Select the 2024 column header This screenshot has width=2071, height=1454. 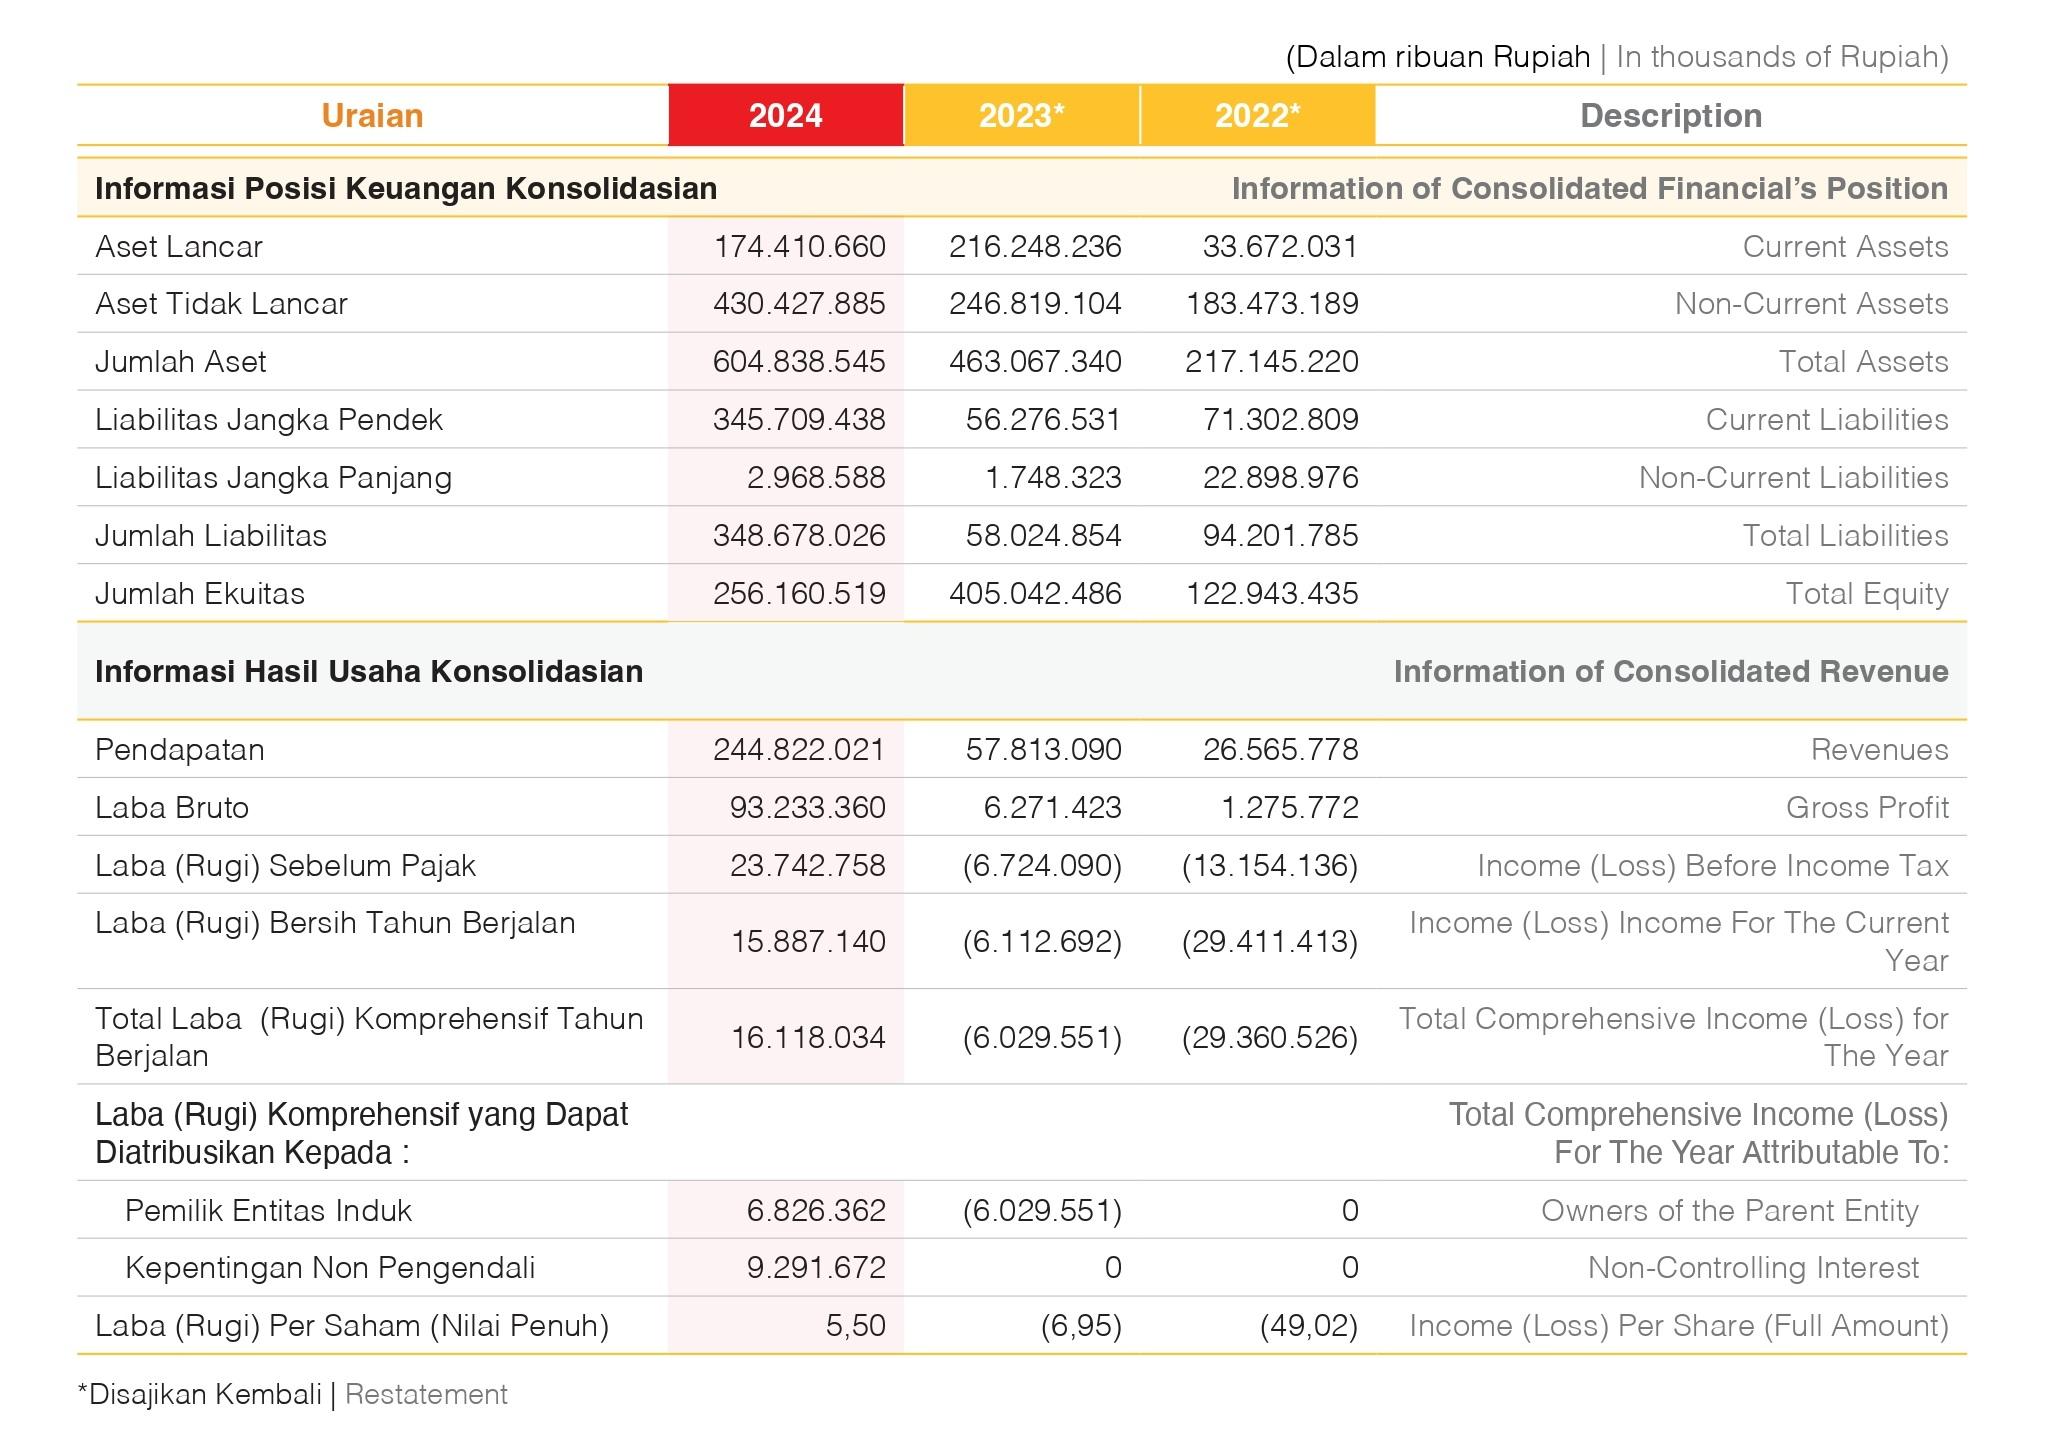point(786,116)
